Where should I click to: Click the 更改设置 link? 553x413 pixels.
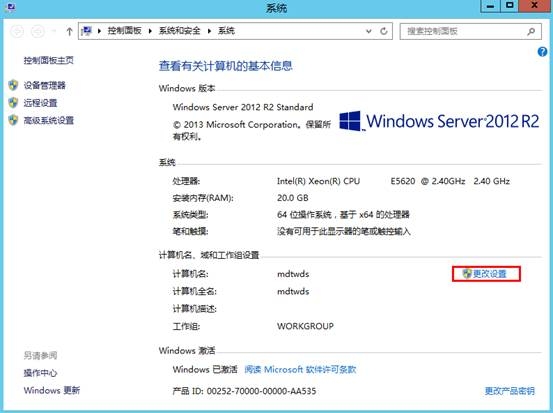(x=489, y=274)
